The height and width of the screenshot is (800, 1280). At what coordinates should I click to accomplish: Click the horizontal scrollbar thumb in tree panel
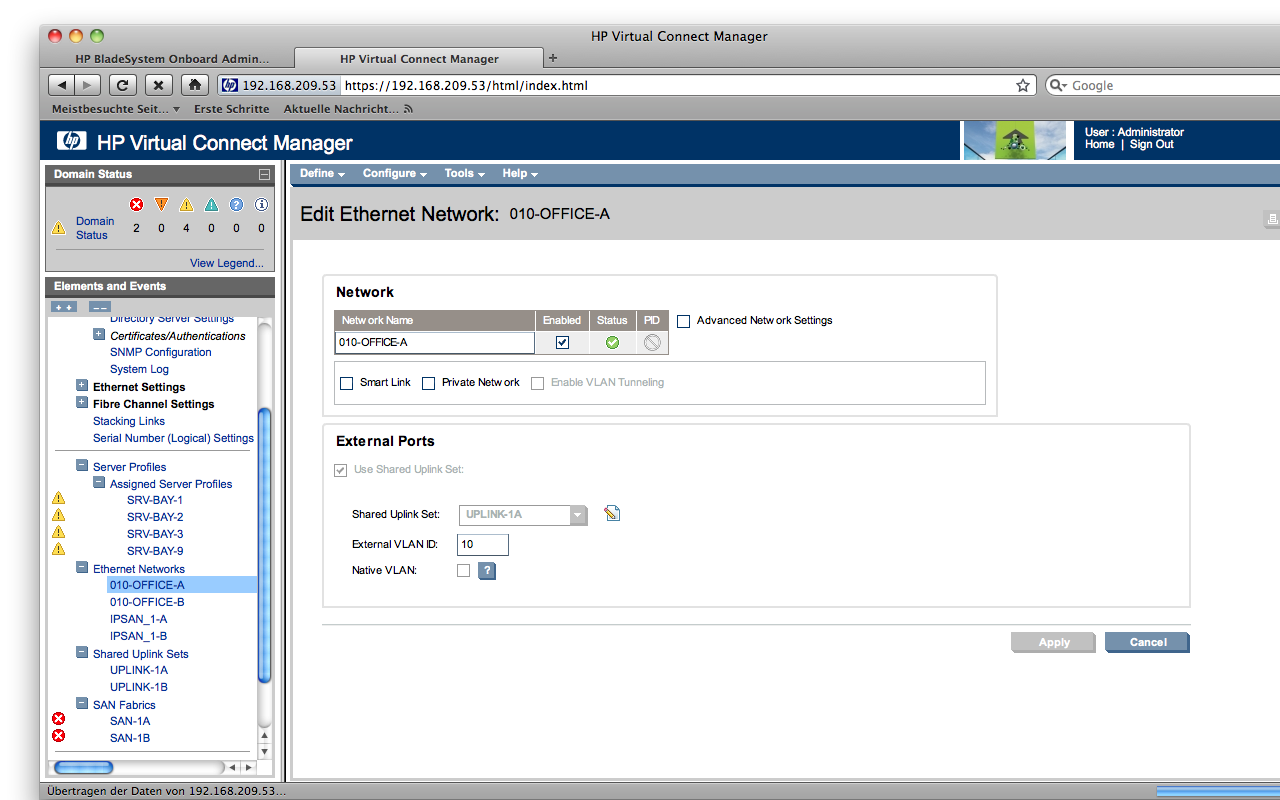[83, 767]
